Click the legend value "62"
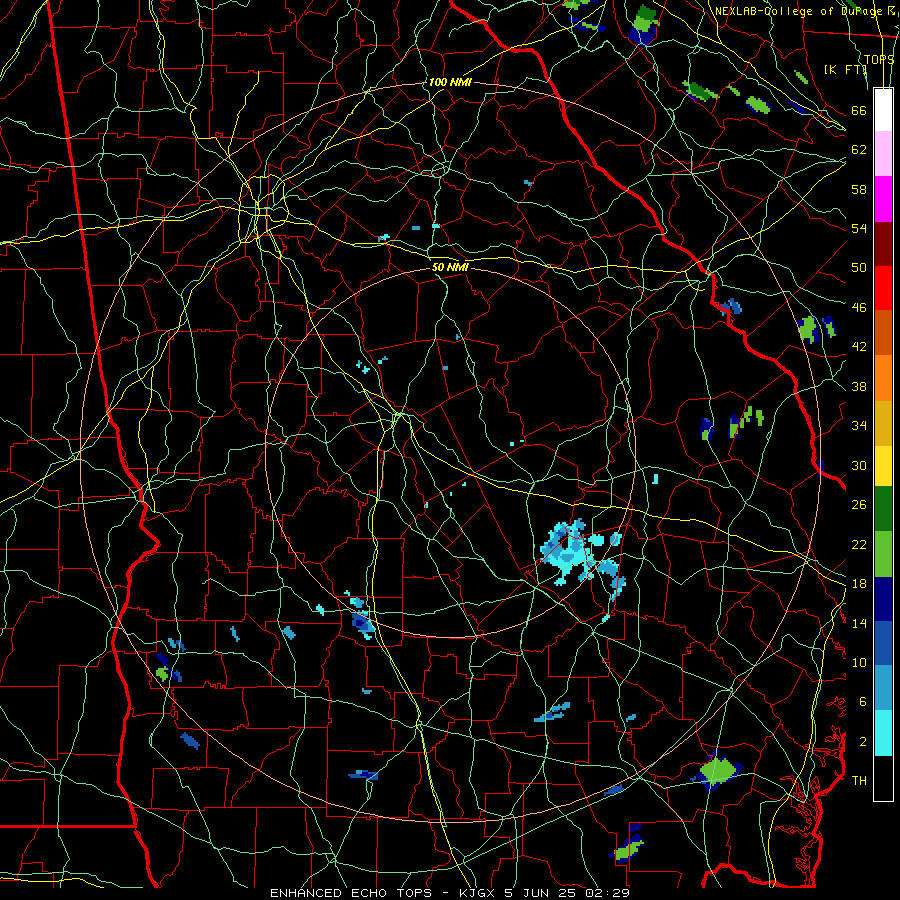The width and height of the screenshot is (900, 900). coord(859,149)
